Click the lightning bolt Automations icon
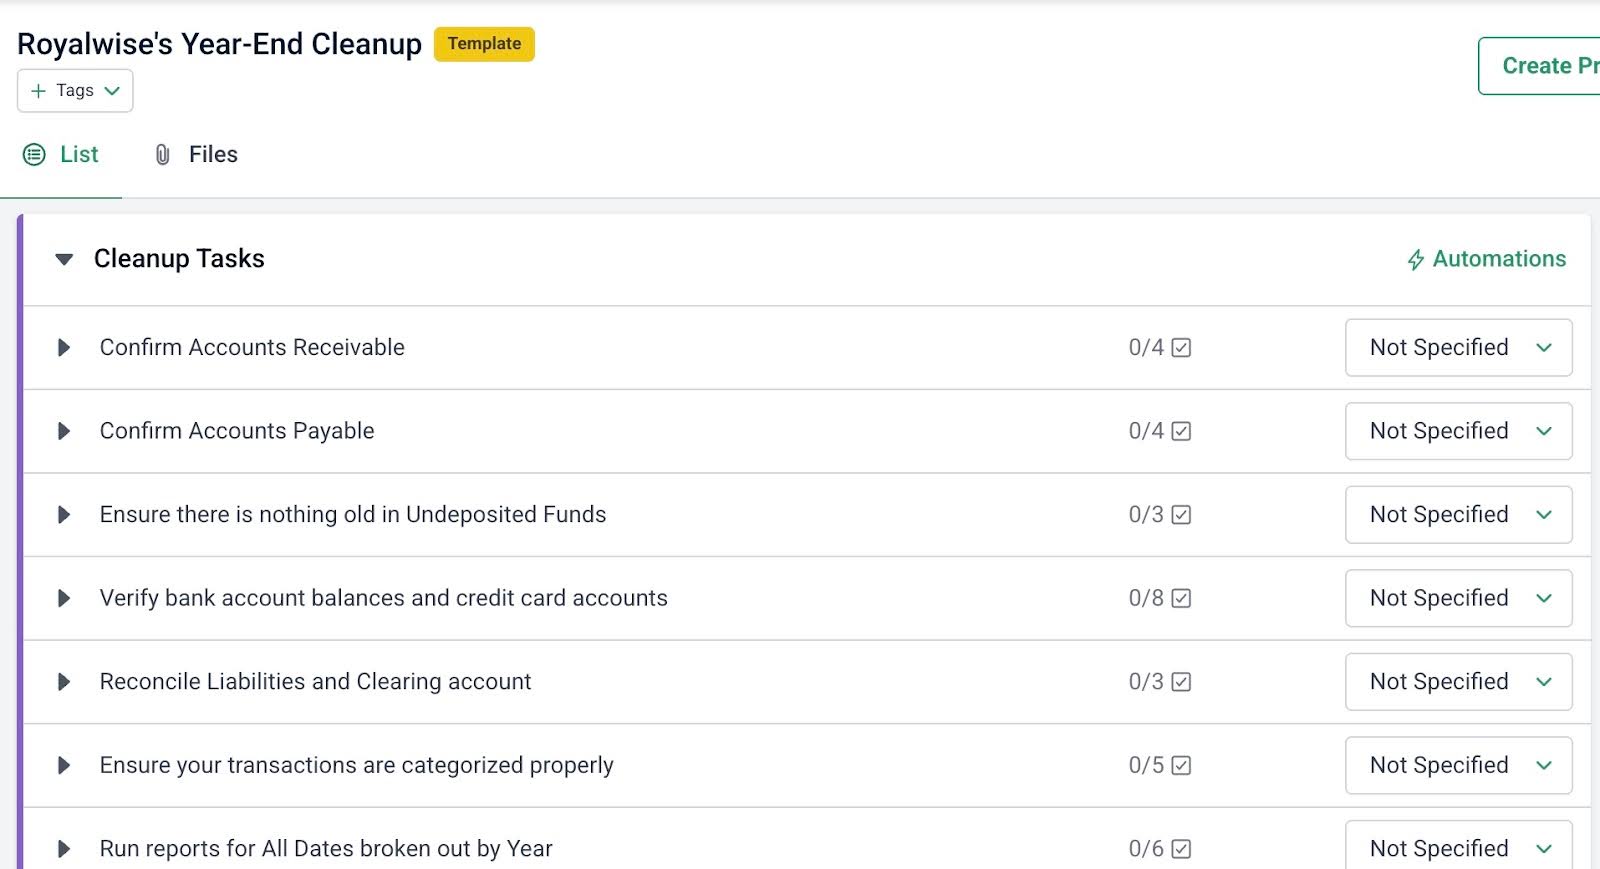The height and width of the screenshot is (869, 1600). (1415, 260)
